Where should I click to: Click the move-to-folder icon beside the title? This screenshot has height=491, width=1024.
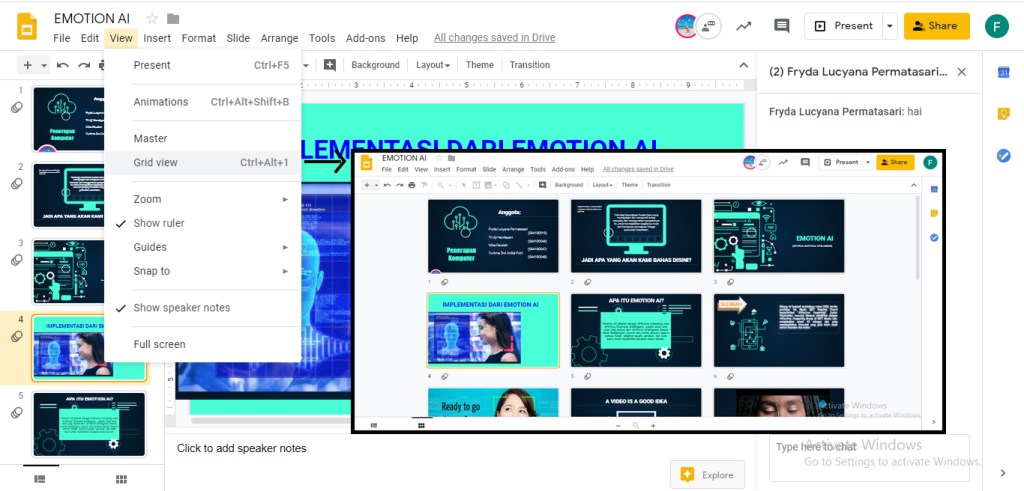[173, 18]
